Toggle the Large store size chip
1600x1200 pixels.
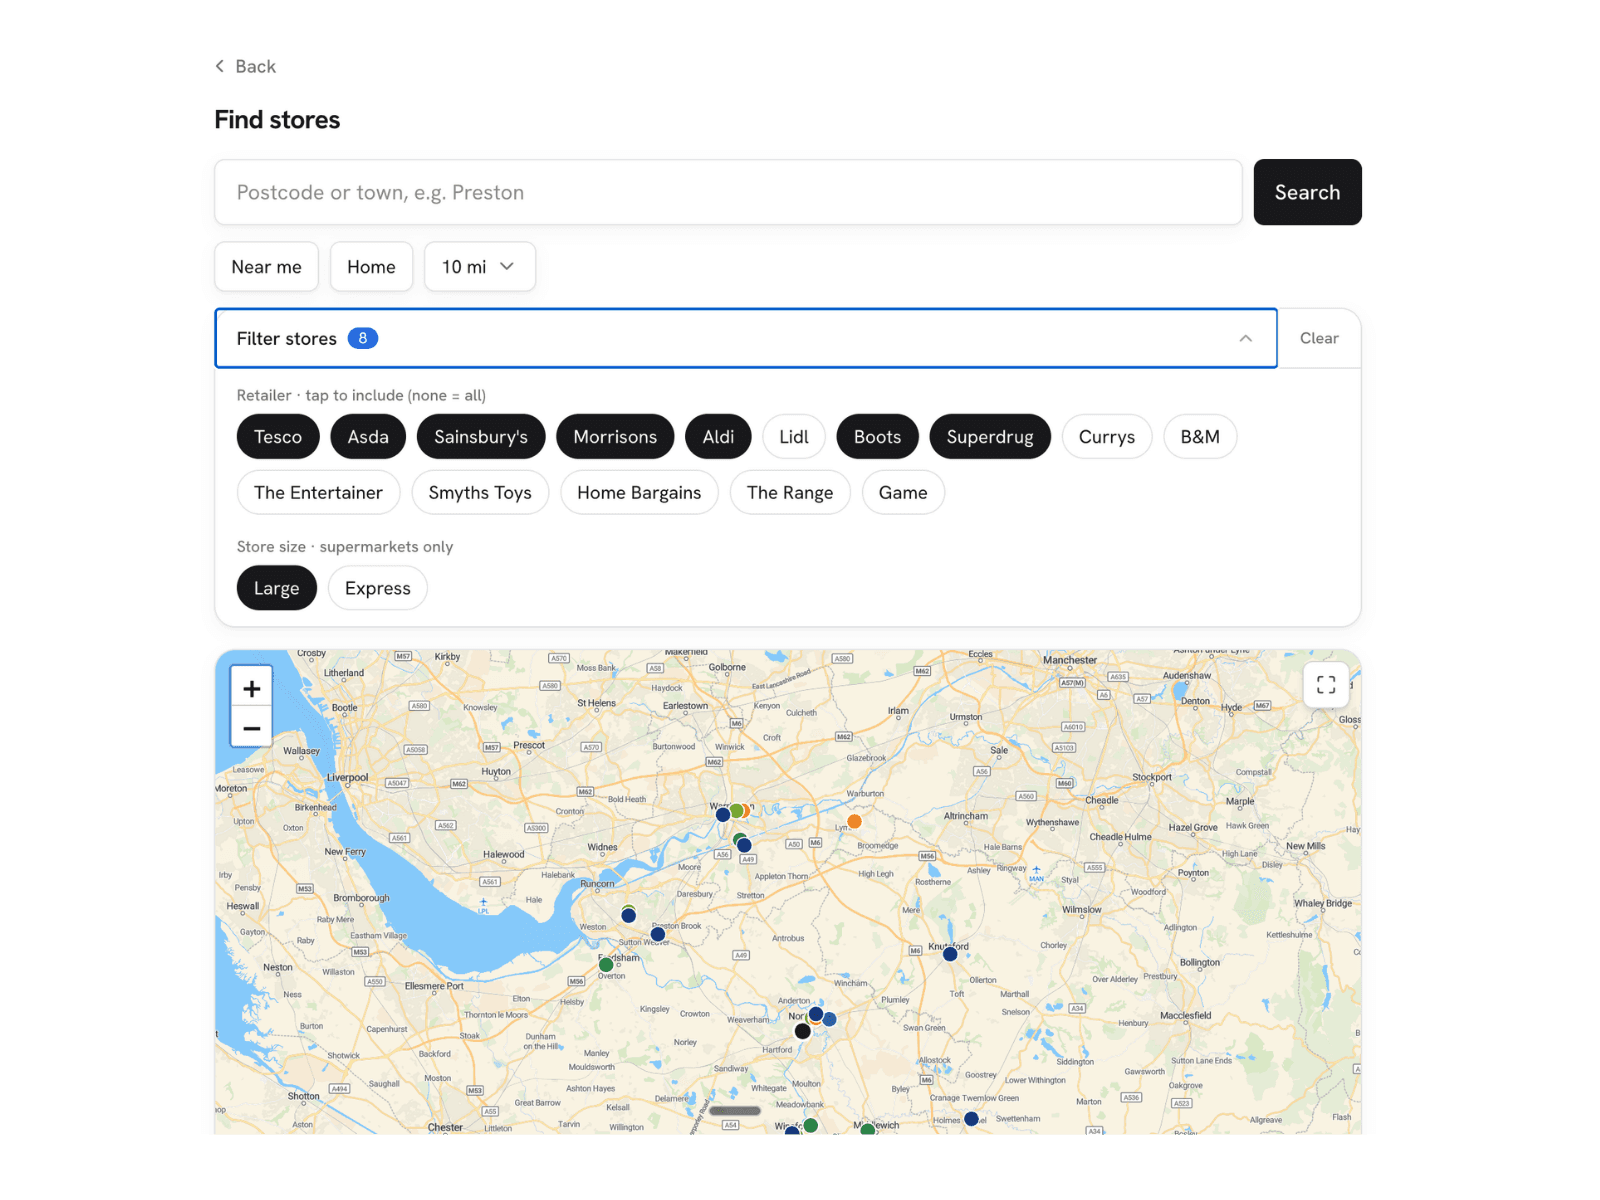point(276,588)
